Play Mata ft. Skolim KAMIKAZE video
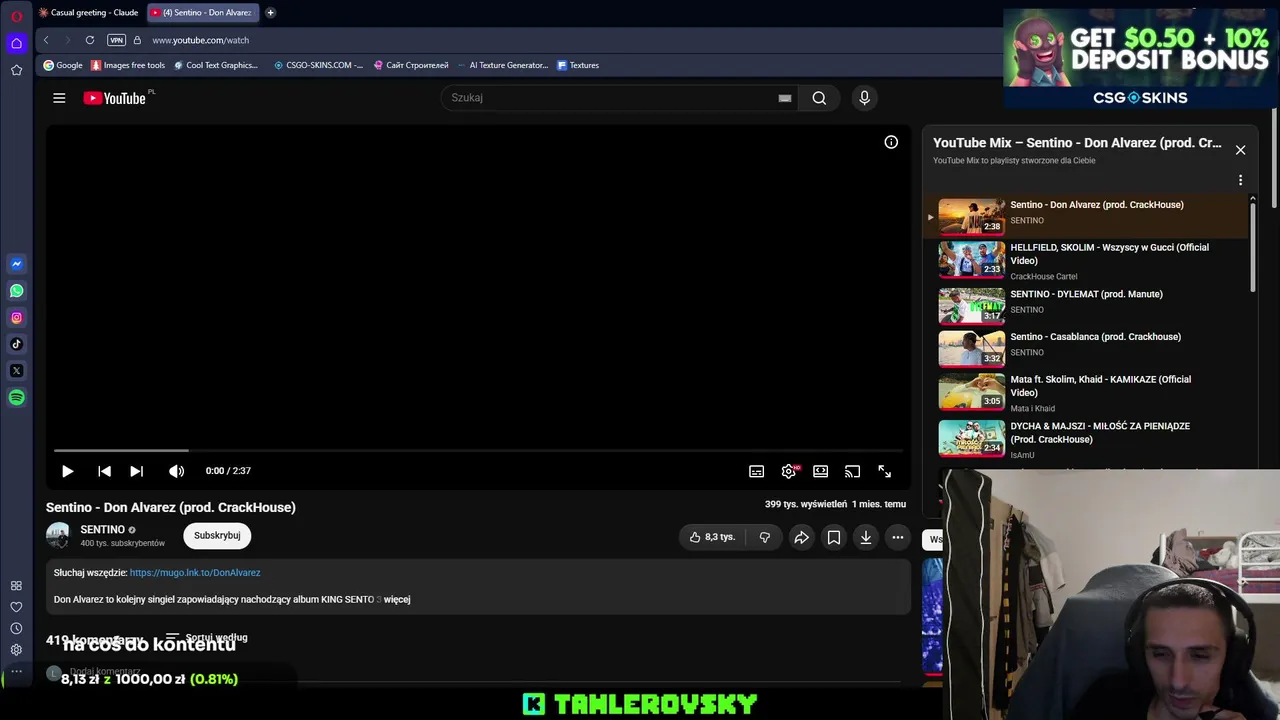This screenshot has width=1280, height=720. [1086, 392]
